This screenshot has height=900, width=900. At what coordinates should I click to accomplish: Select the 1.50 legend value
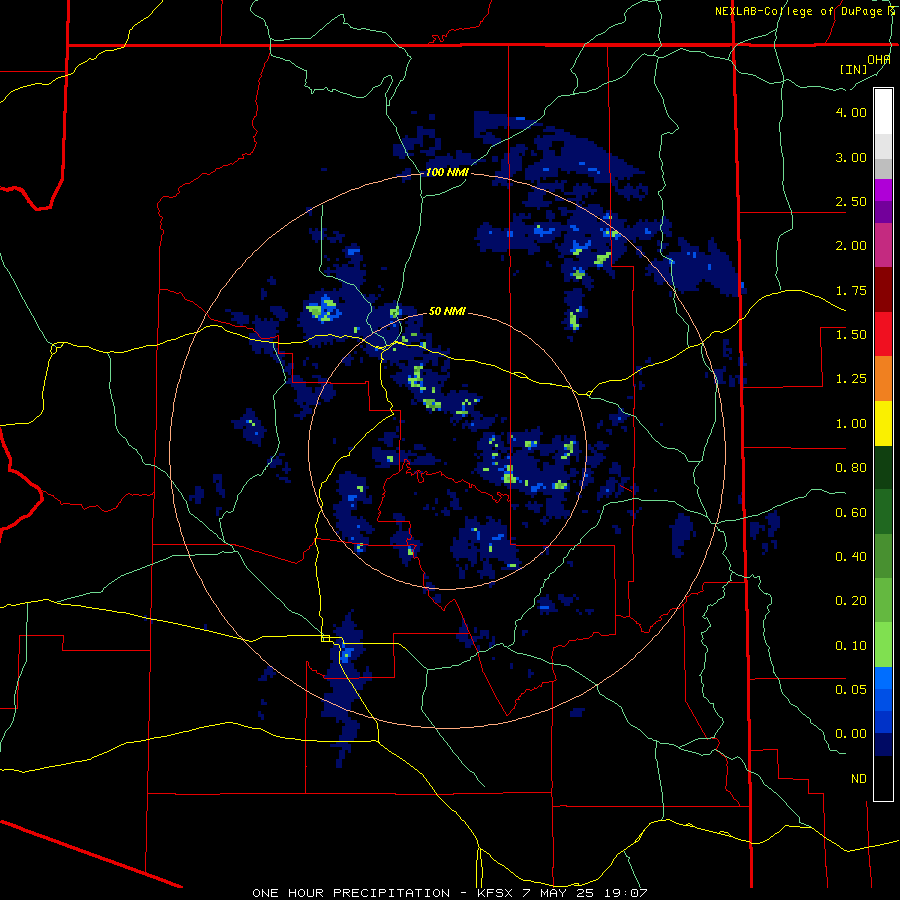pos(851,335)
